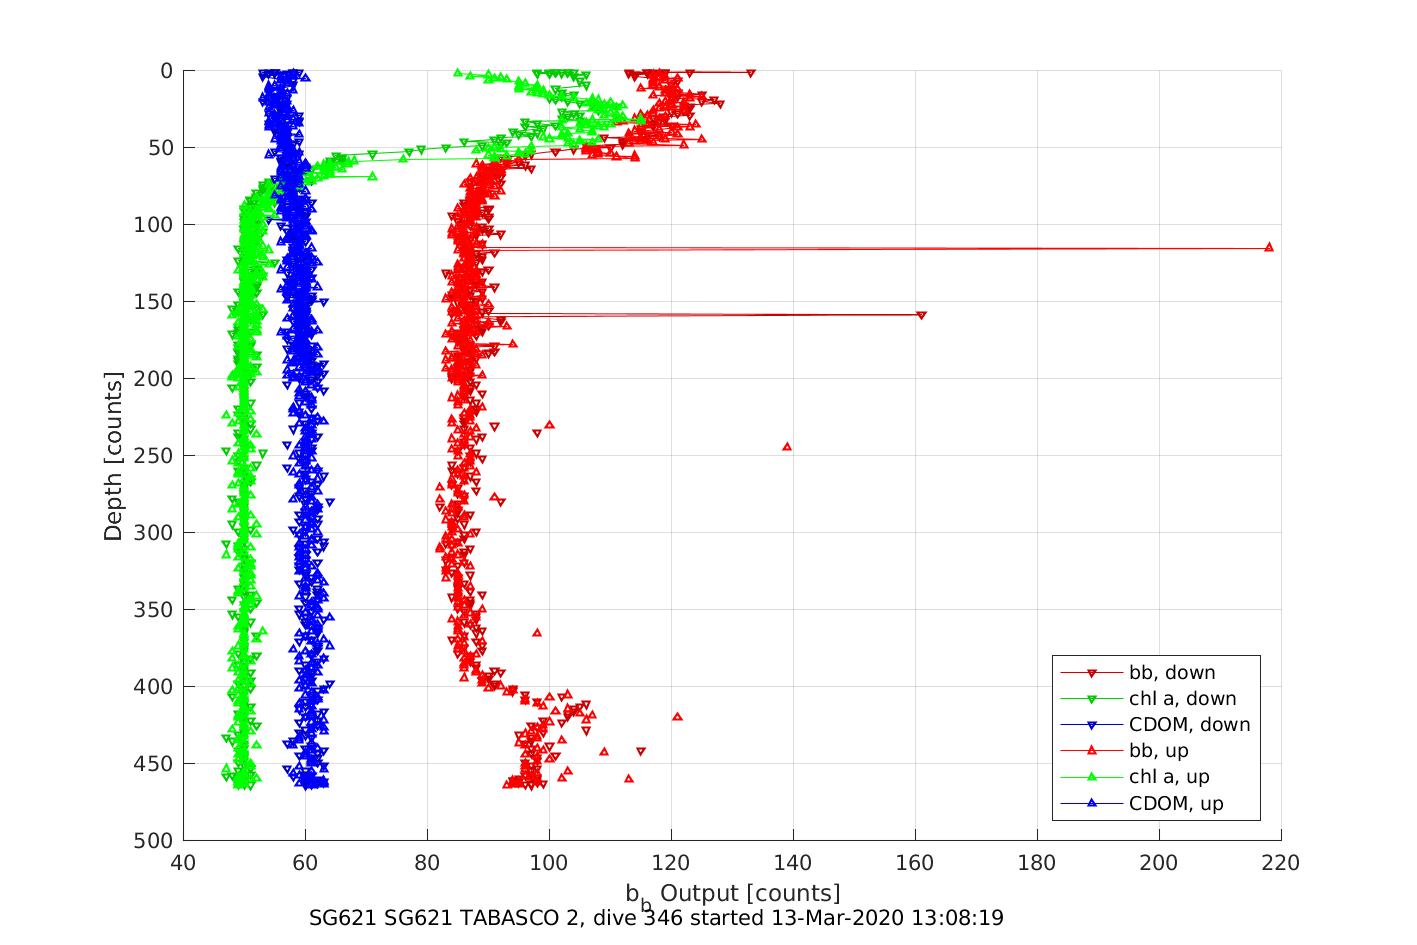The height and width of the screenshot is (945, 1417).
Task: Click the x-axis tick label 40
Action: click(x=183, y=863)
